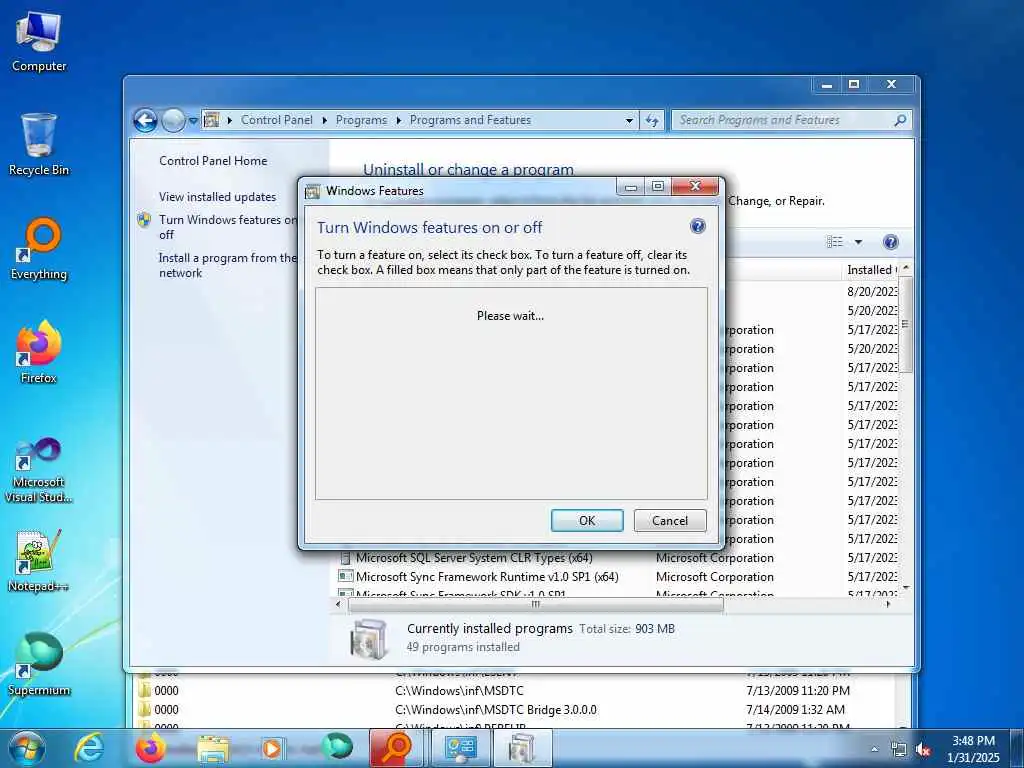
Task: Open the Recycle Bin desktop icon
Action: (x=39, y=144)
